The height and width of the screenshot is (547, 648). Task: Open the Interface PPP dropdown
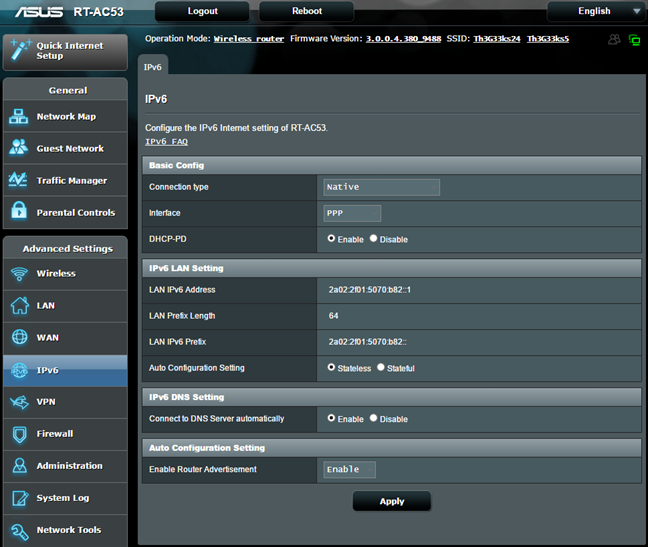click(x=352, y=213)
